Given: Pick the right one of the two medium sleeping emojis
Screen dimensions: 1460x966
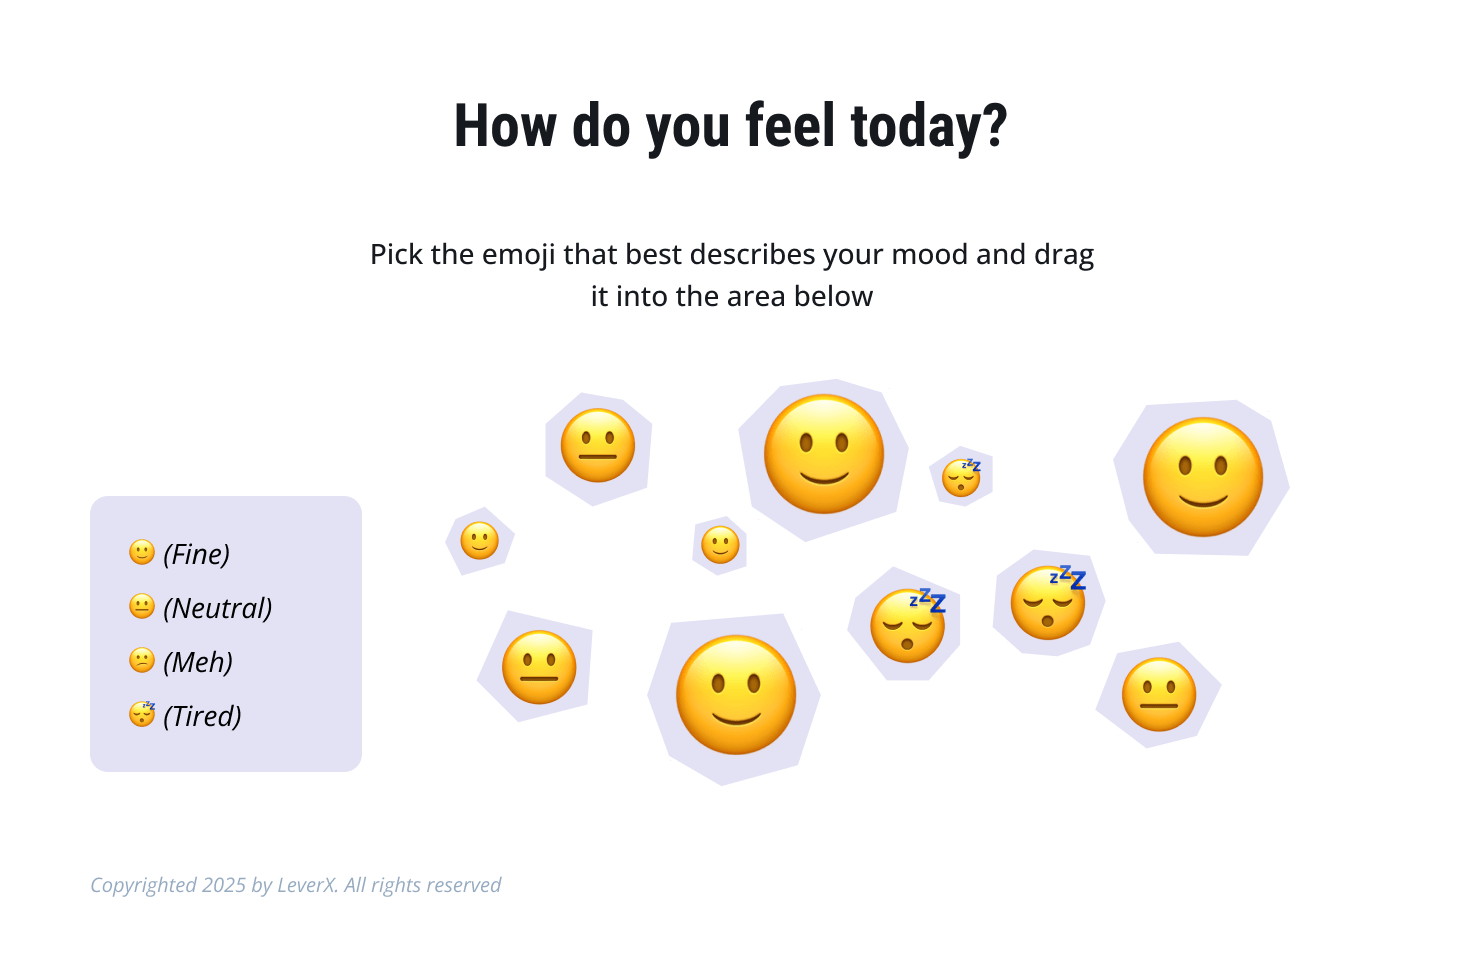Looking at the screenshot, I should 1048,603.
